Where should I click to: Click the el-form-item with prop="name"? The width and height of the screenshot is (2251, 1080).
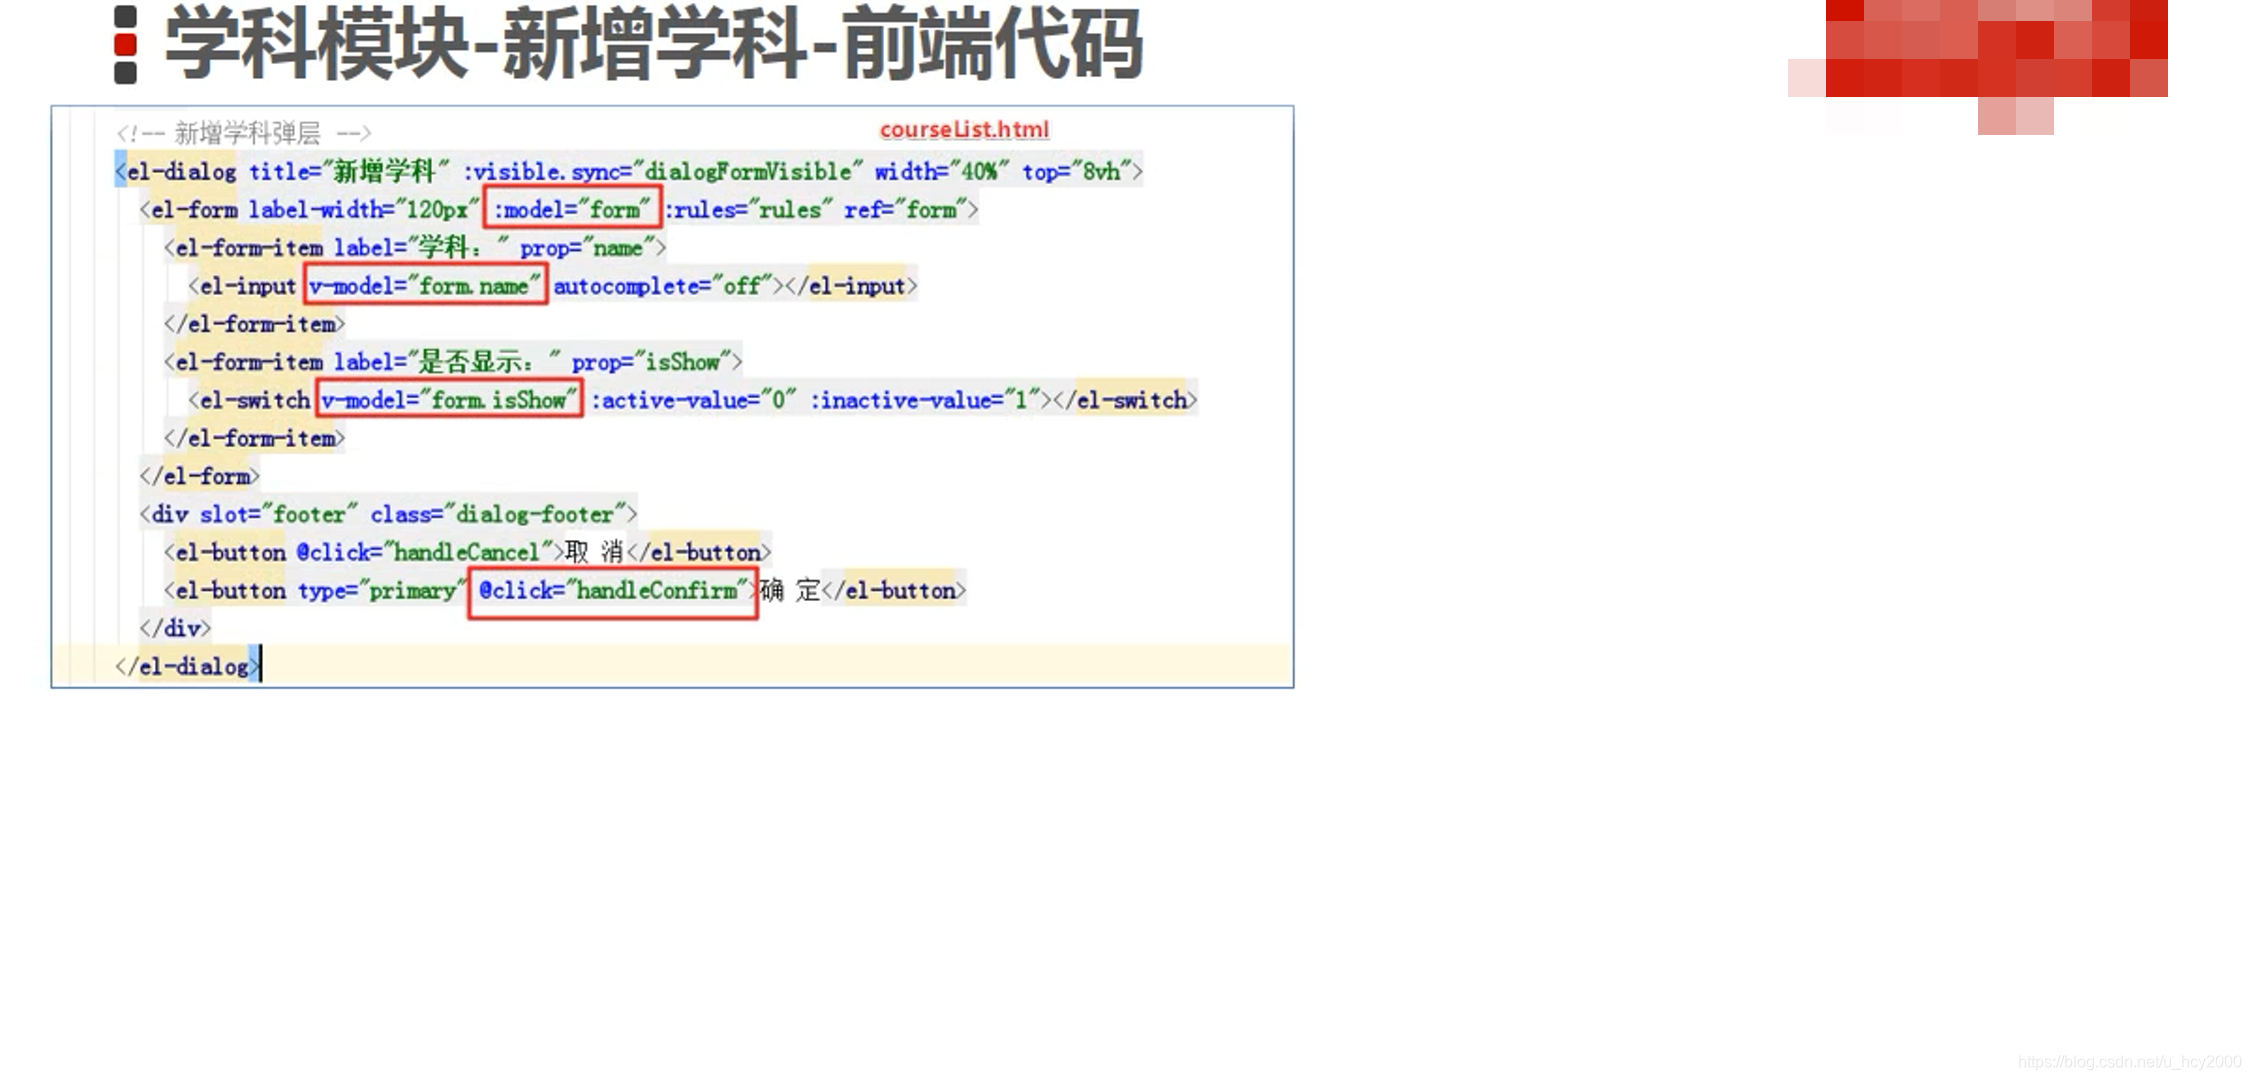click(414, 248)
